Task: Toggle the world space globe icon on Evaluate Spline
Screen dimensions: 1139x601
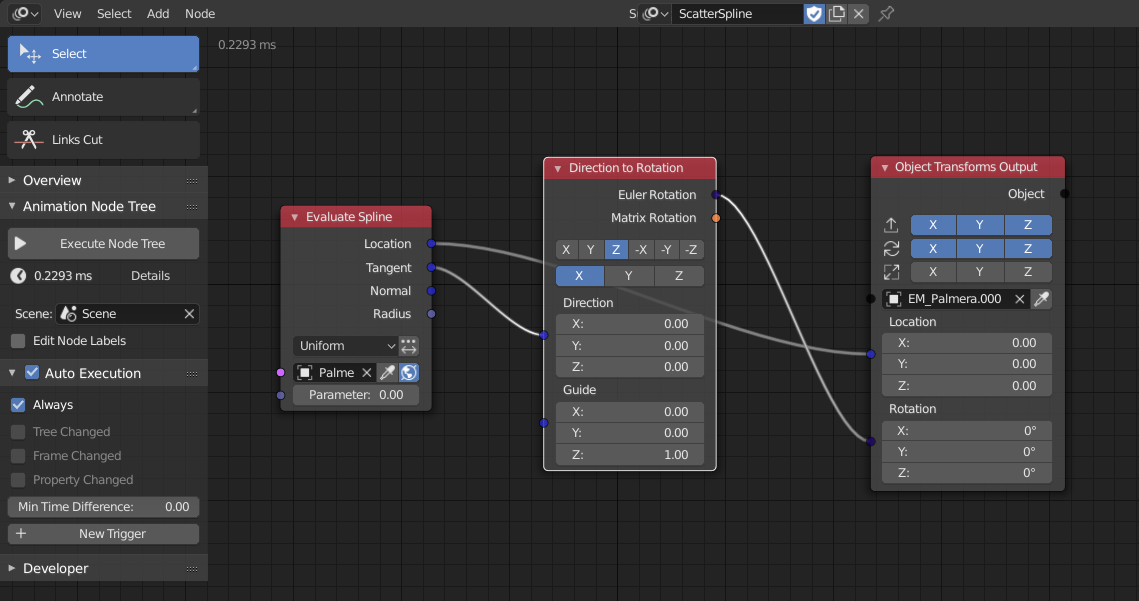Action: click(408, 372)
